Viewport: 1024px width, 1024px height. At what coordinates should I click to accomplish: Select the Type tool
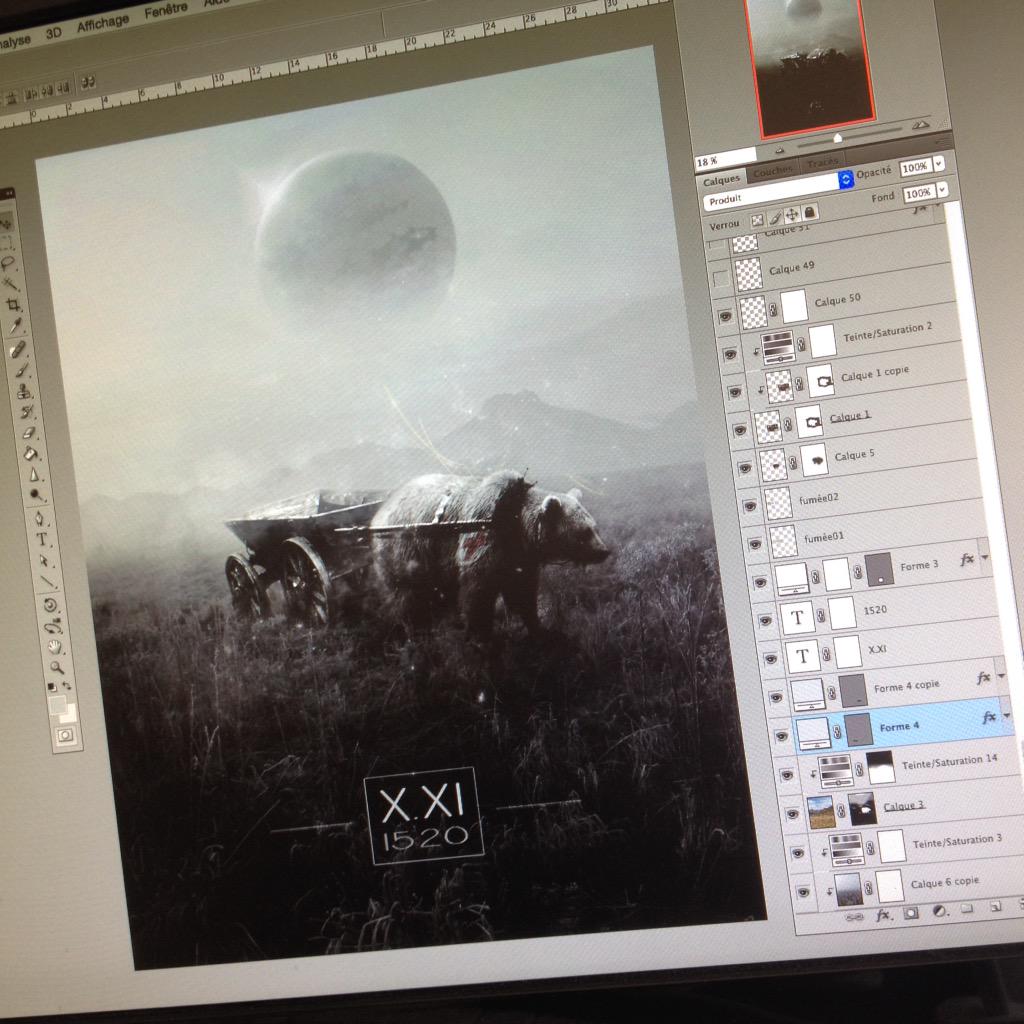pyautogui.click(x=42, y=539)
